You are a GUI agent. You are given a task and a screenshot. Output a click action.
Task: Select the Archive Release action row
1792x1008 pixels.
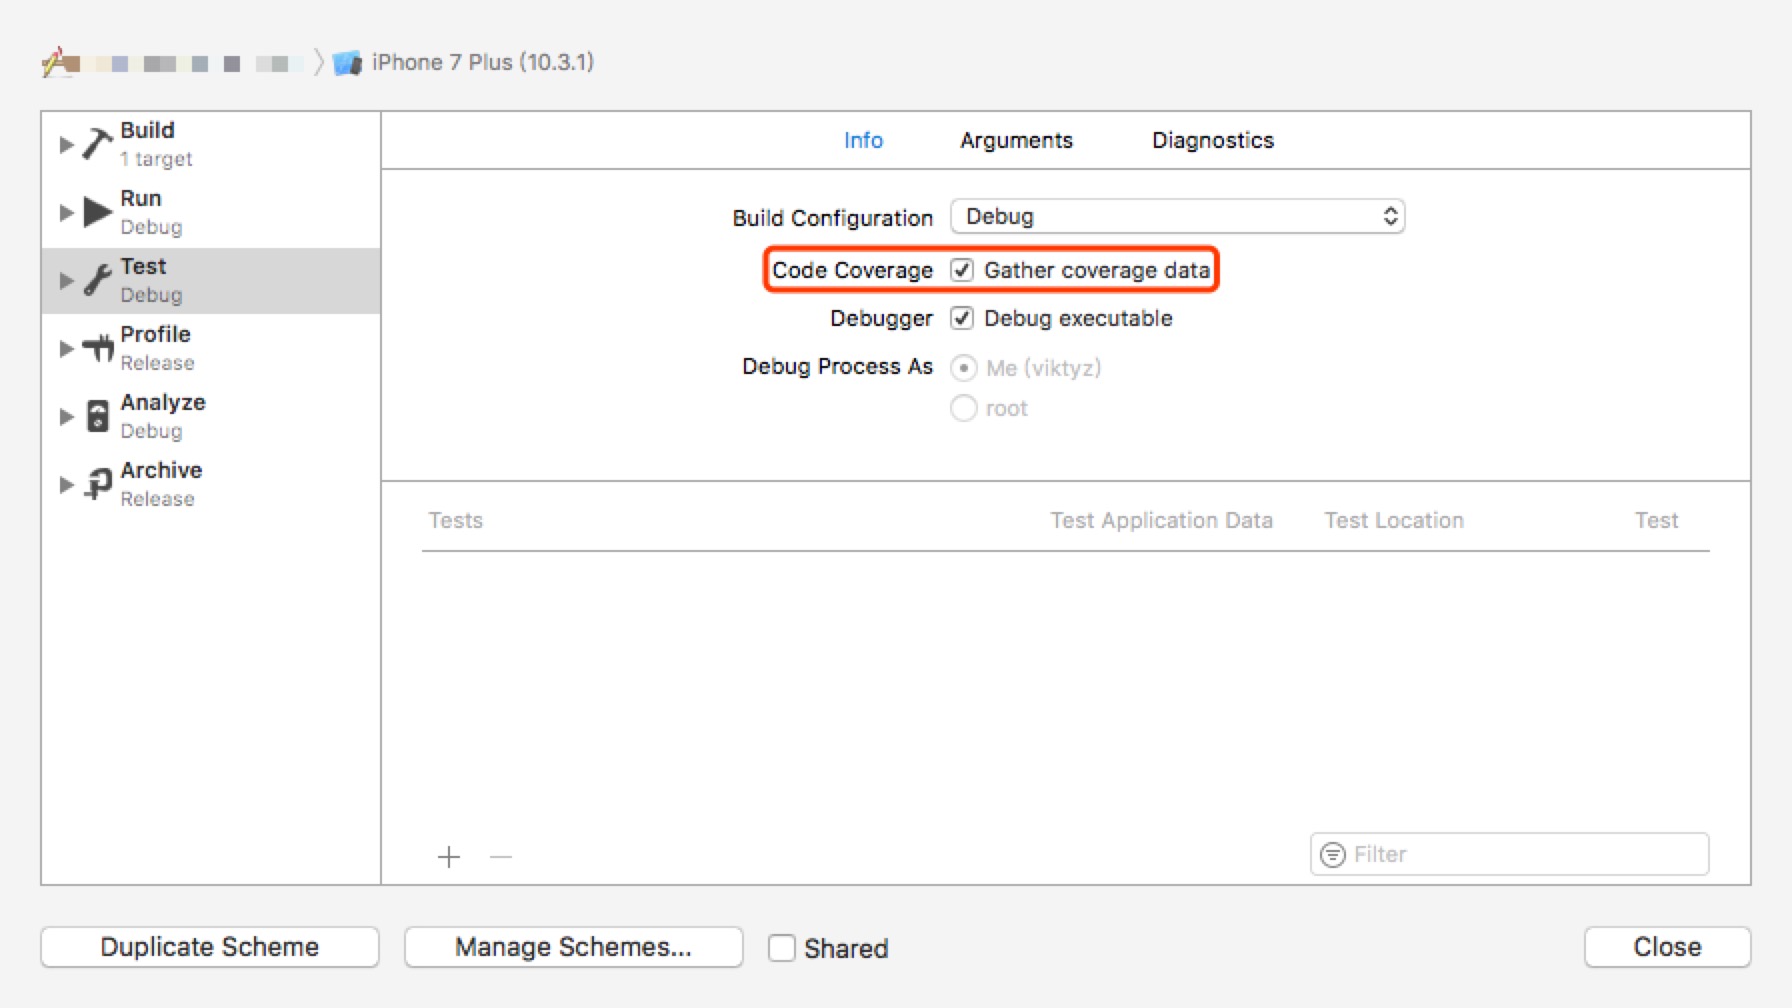[x=211, y=485]
